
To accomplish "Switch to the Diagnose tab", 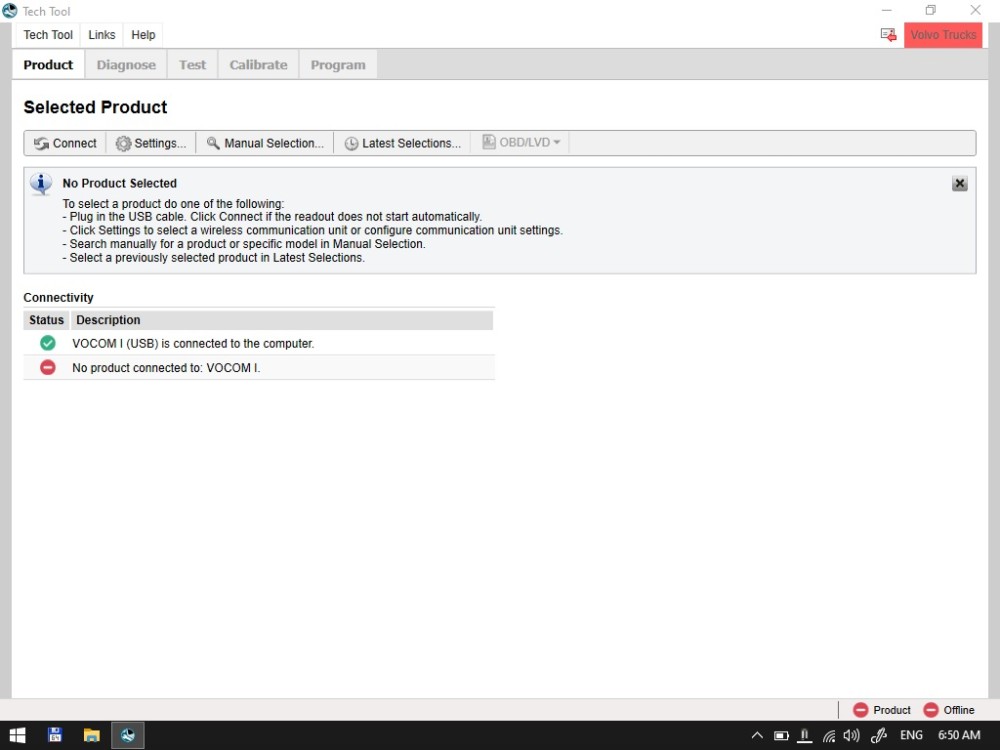I will click(x=126, y=65).
